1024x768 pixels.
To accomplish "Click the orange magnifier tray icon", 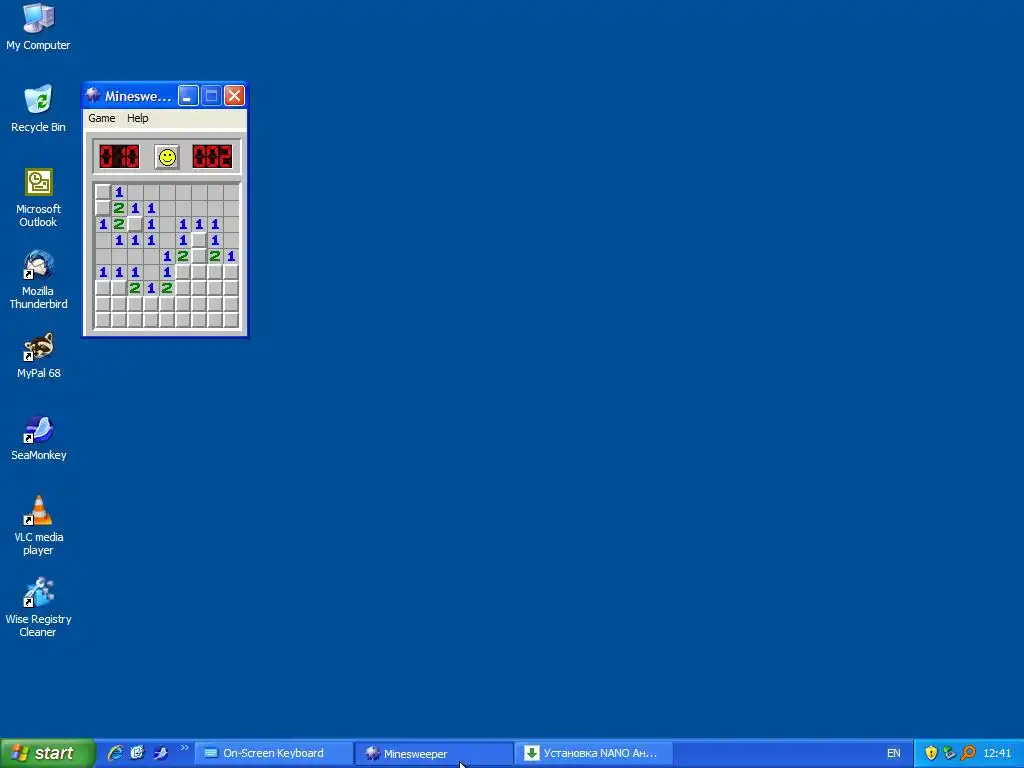I will pos(968,753).
